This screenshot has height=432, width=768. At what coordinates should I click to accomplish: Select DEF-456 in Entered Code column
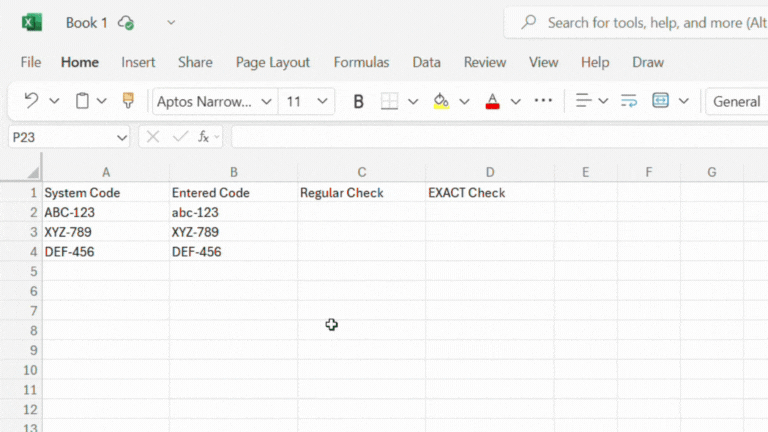pos(234,252)
